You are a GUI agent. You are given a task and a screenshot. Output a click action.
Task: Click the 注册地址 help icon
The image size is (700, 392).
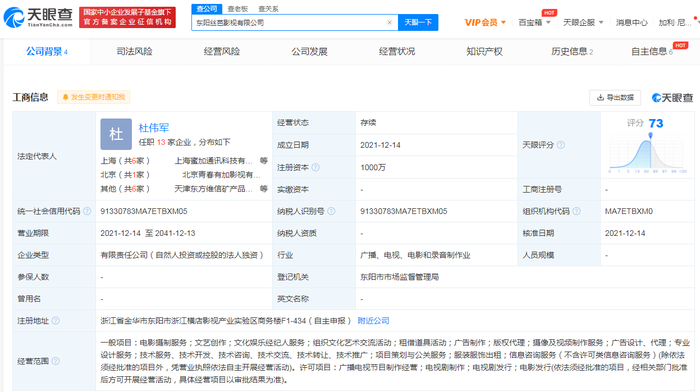tap(56, 321)
